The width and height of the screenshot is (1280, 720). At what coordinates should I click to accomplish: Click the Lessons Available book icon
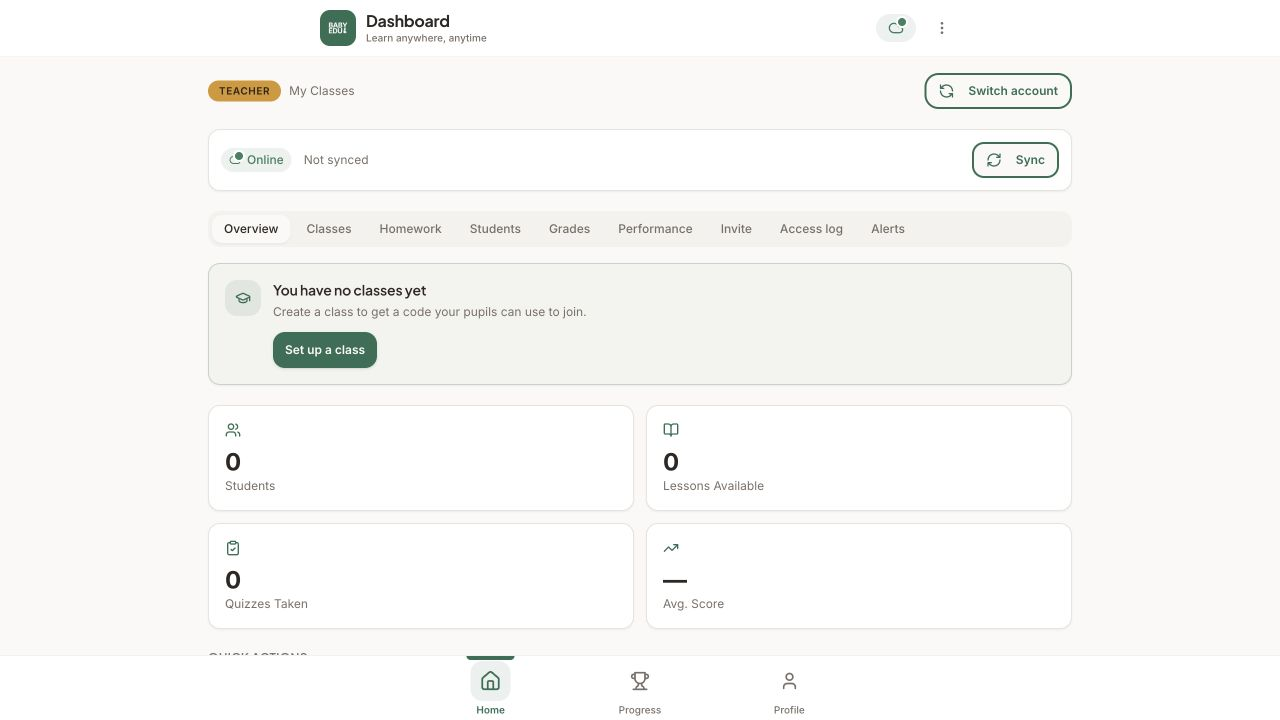click(x=671, y=430)
